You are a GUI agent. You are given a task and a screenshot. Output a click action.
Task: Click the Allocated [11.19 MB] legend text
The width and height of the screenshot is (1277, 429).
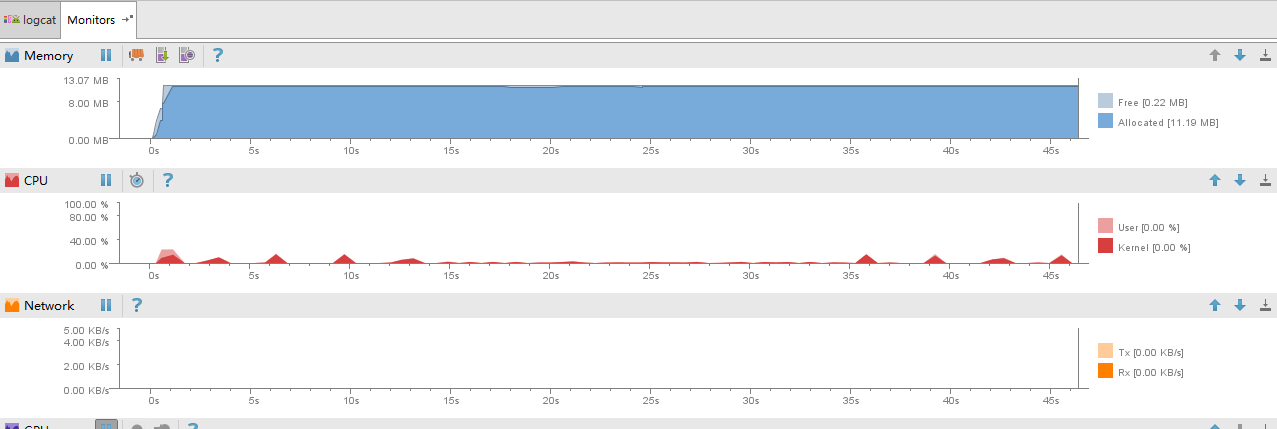tap(1168, 122)
